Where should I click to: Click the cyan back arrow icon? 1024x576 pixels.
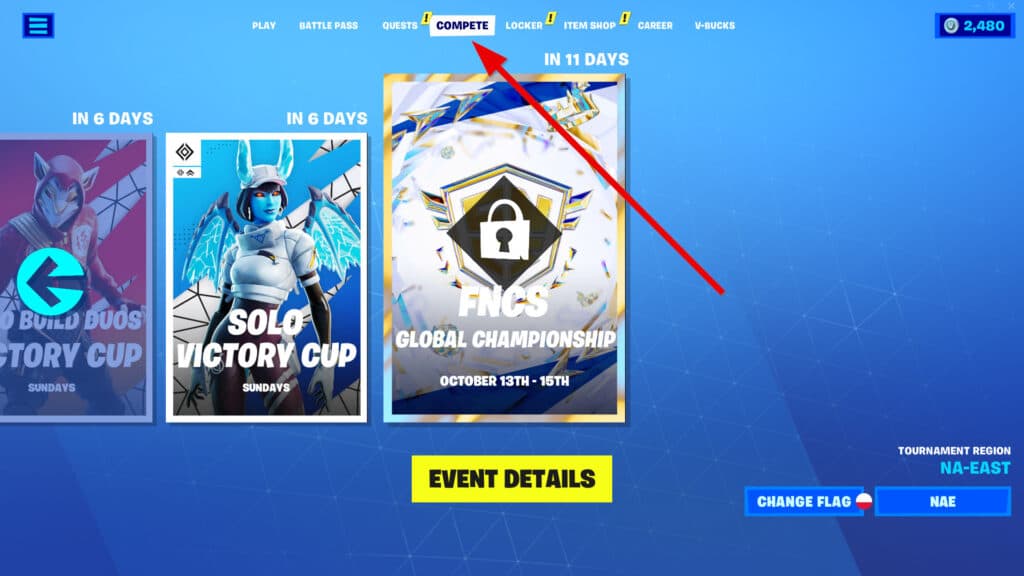click(50, 281)
